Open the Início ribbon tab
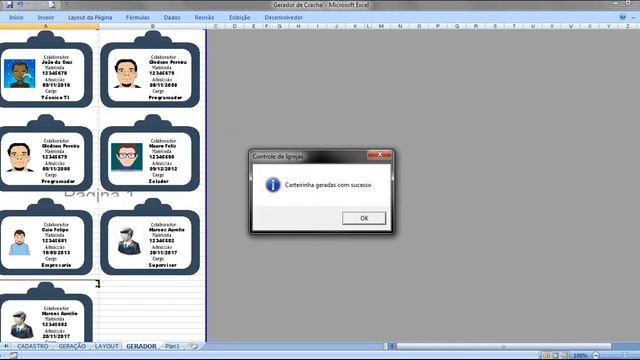Image resolution: width=640 pixels, height=360 pixels. pyautogui.click(x=16, y=18)
